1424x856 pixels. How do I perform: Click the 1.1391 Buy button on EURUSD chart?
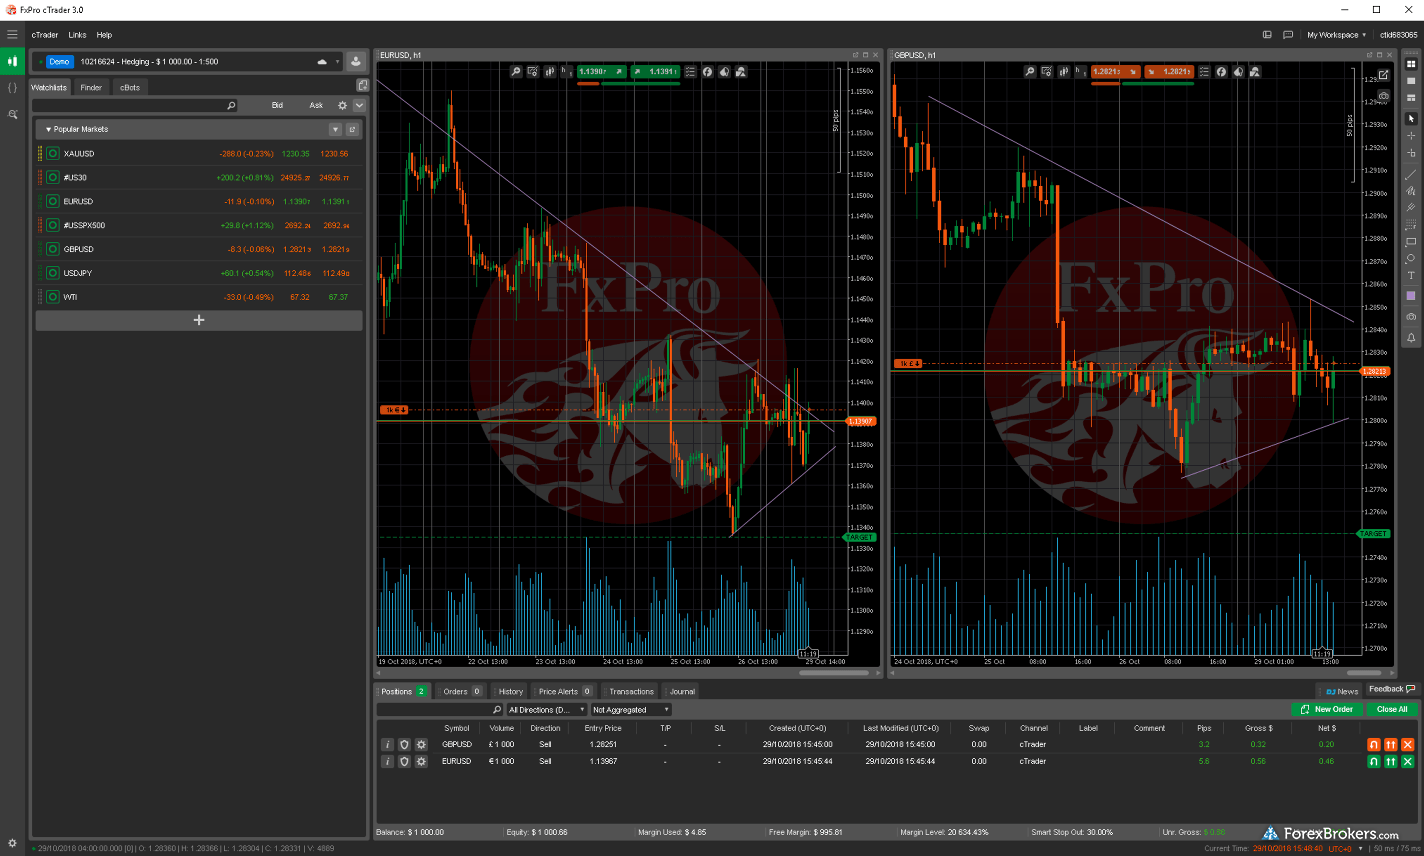point(655,71)
